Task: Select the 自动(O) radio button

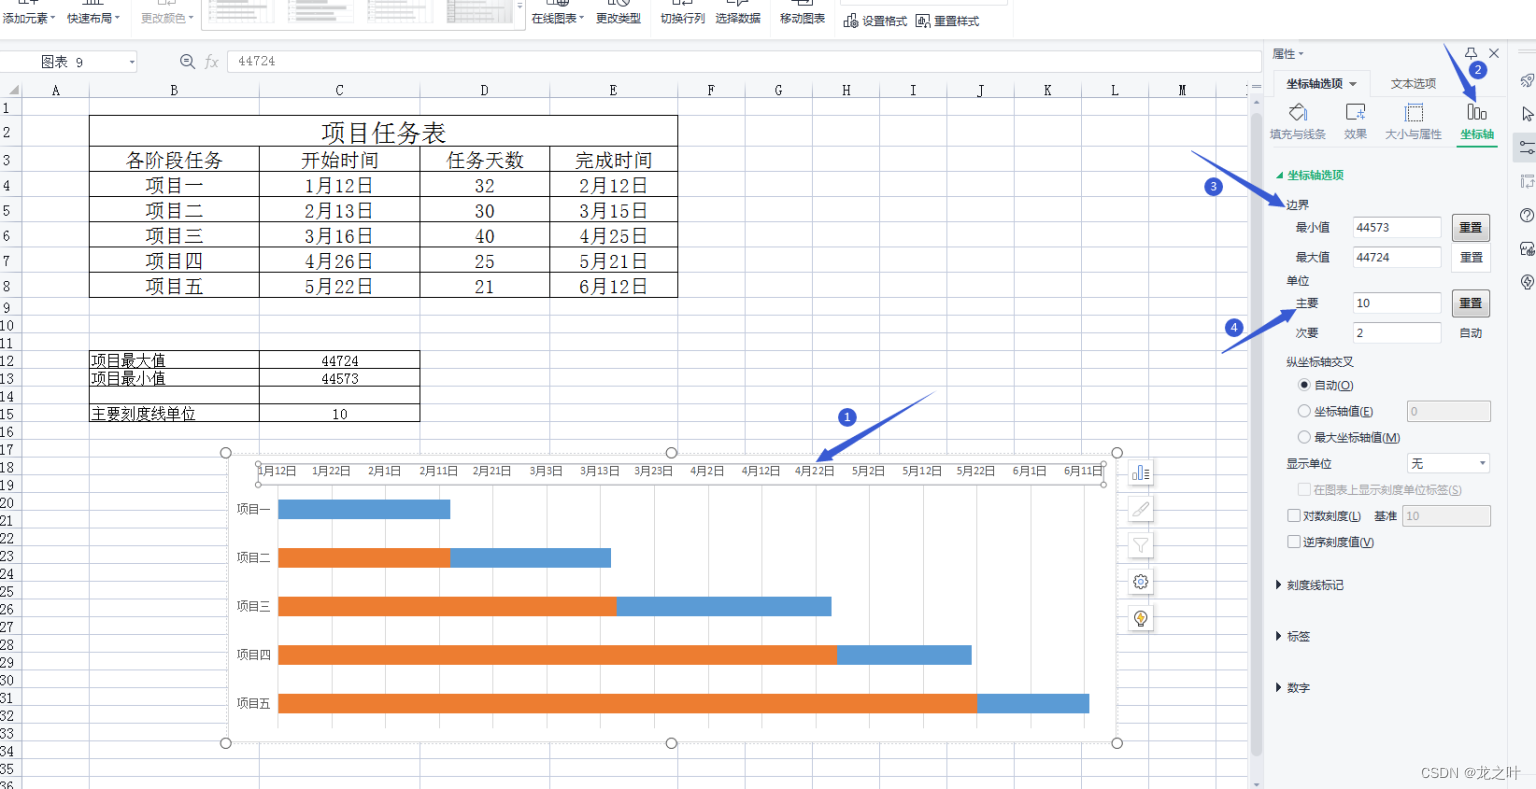Action: (1304, 385)
